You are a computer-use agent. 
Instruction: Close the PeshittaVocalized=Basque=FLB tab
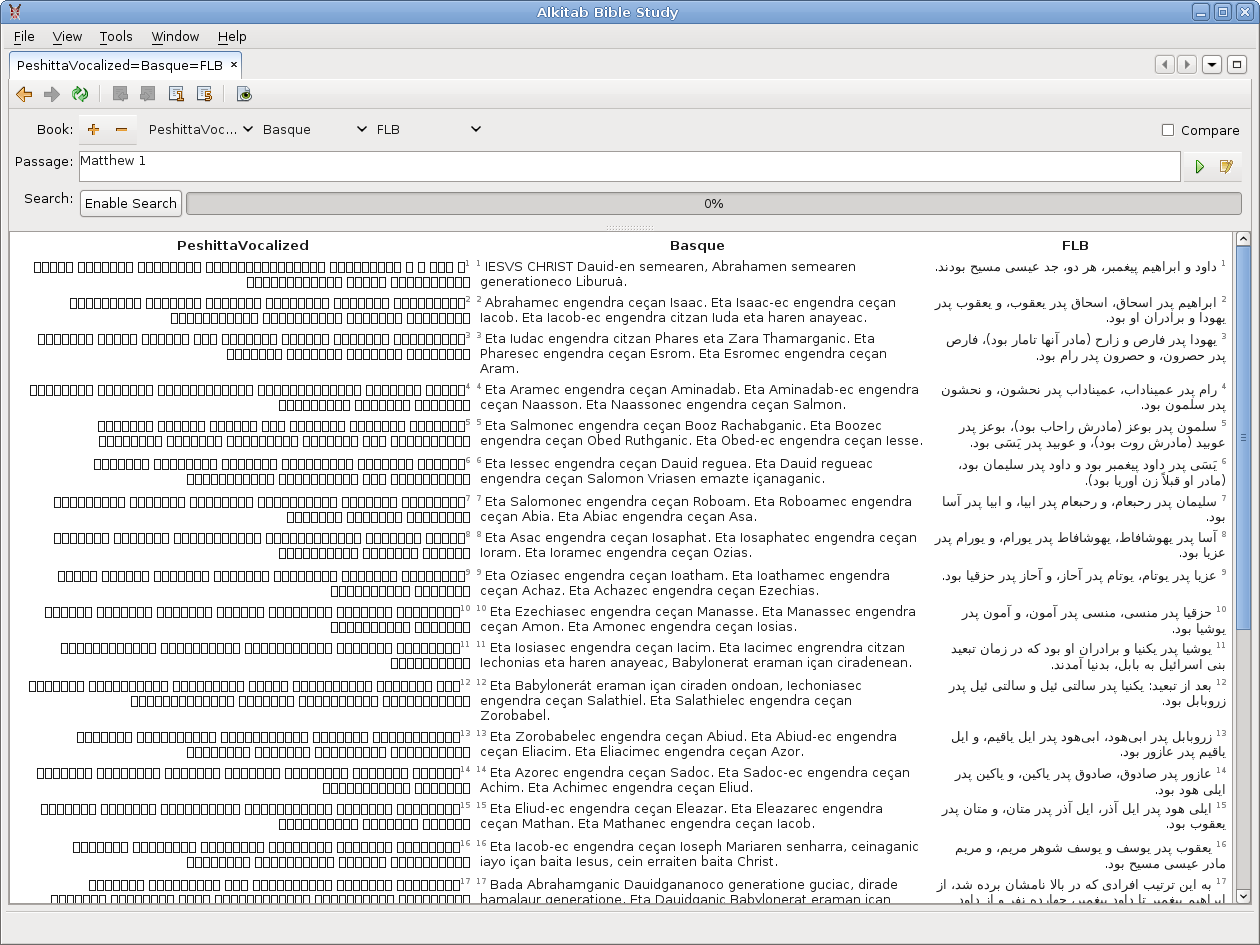234,64
